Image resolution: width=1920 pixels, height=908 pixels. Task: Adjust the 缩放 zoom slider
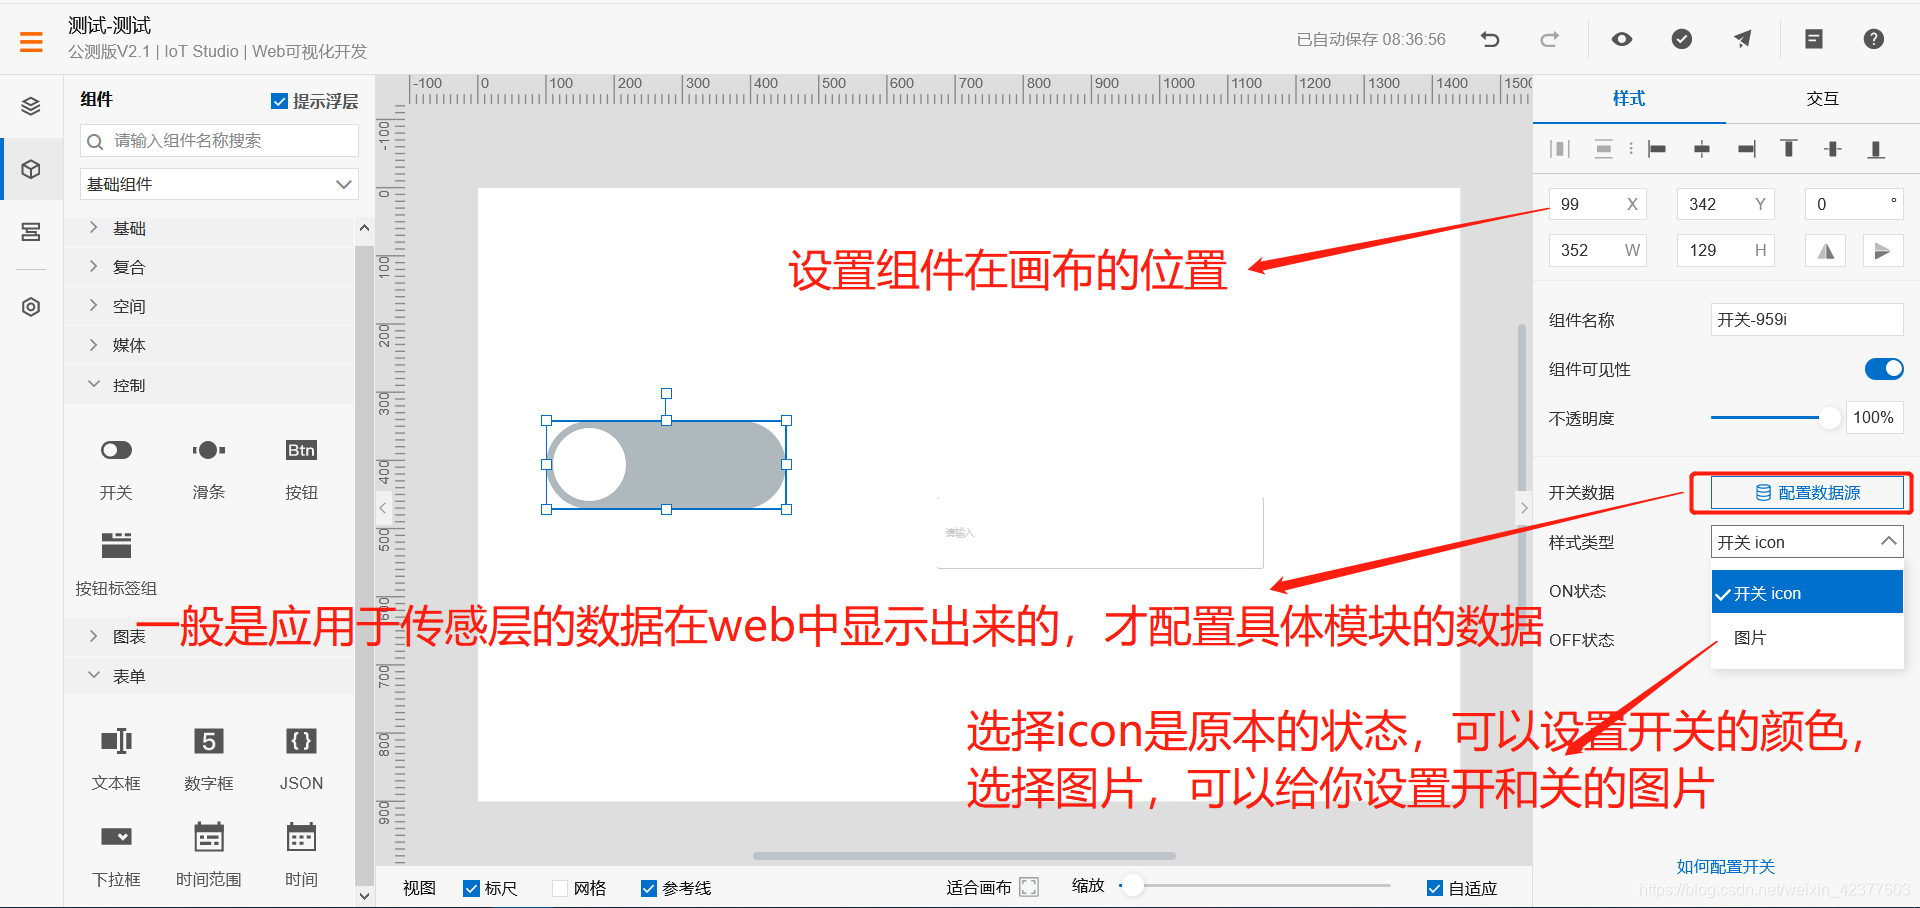click(1132, 885)
